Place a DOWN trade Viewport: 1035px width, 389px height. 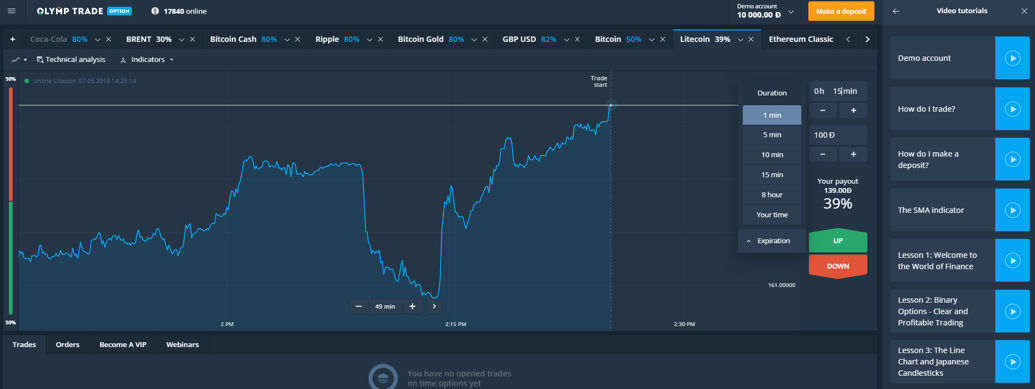(838, 266)
